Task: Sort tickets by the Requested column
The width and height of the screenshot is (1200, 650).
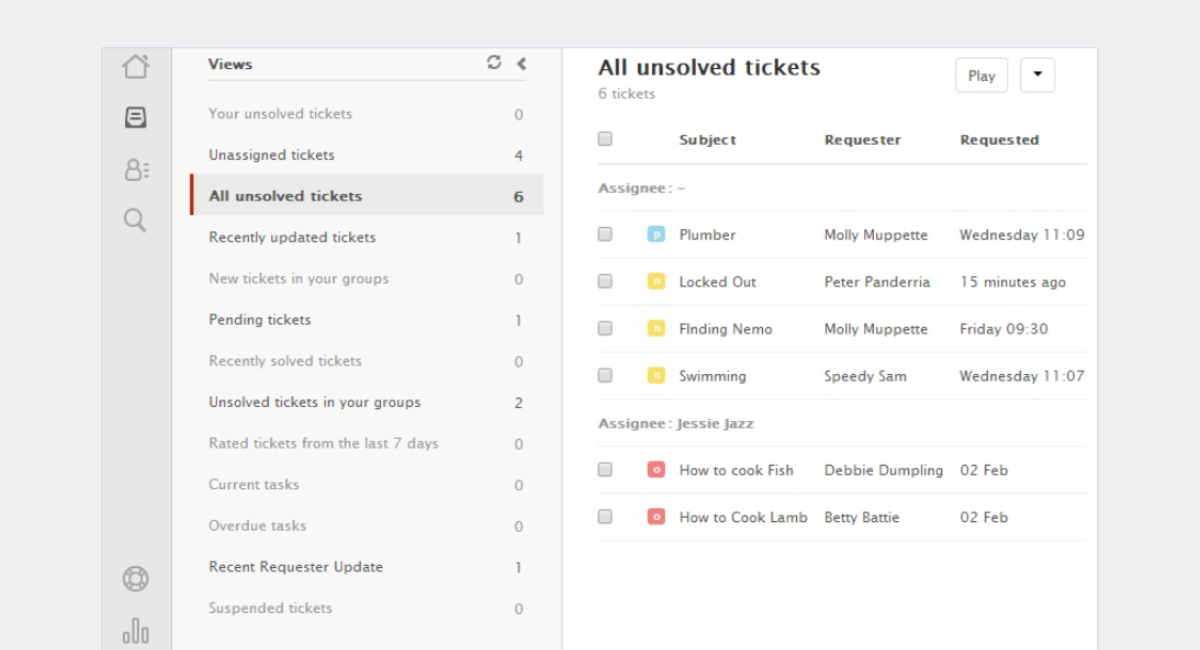Action: tap(999, 140)
